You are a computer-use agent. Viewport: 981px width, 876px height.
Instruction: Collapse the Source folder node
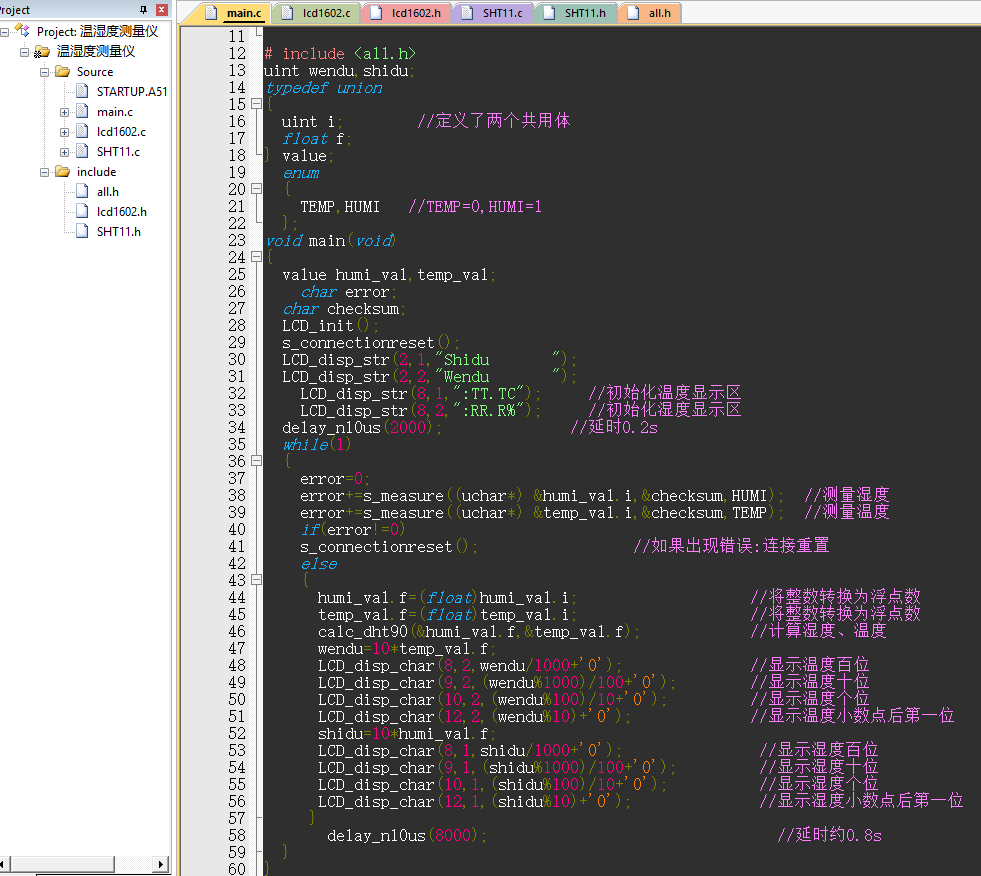(x=45, y=72)
